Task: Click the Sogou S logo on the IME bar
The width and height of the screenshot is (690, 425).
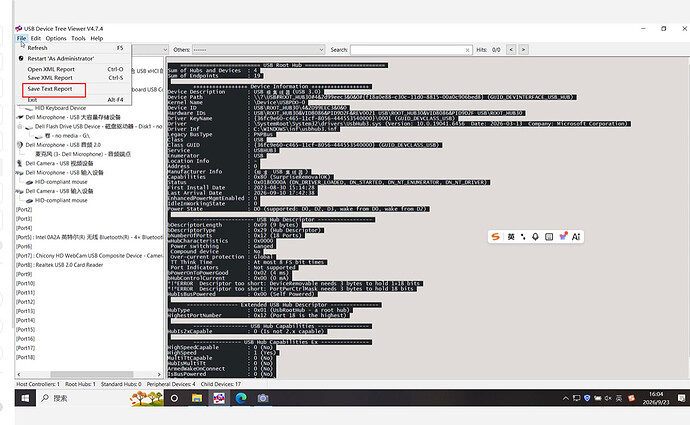Action: [x=495, y=237]
